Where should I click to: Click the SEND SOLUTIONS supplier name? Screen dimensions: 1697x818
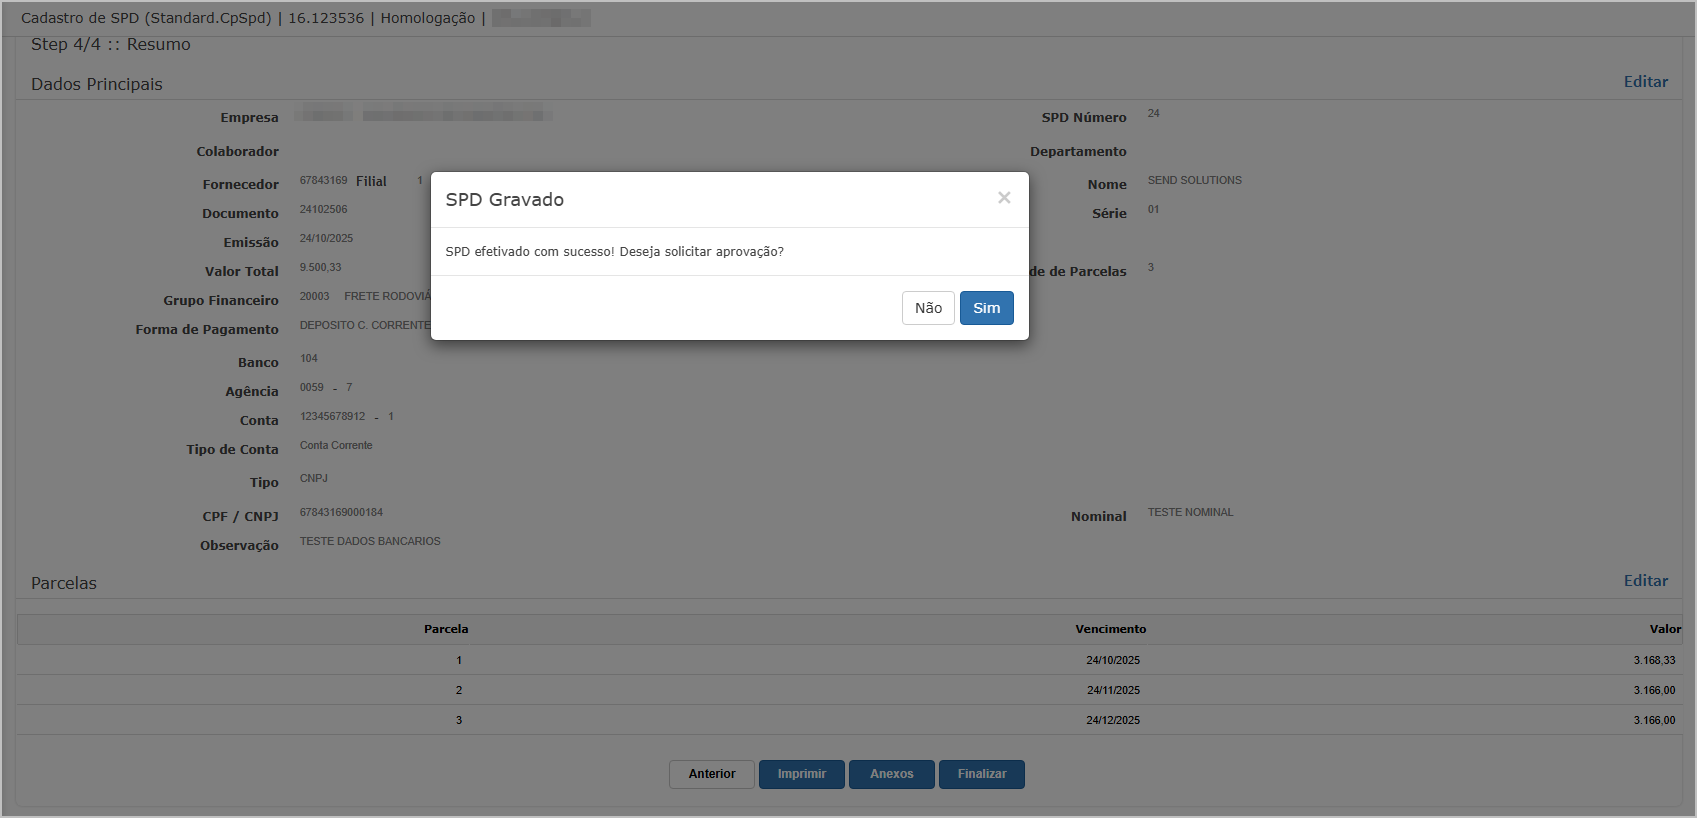pyautogui.click(x=1194, y=180)
